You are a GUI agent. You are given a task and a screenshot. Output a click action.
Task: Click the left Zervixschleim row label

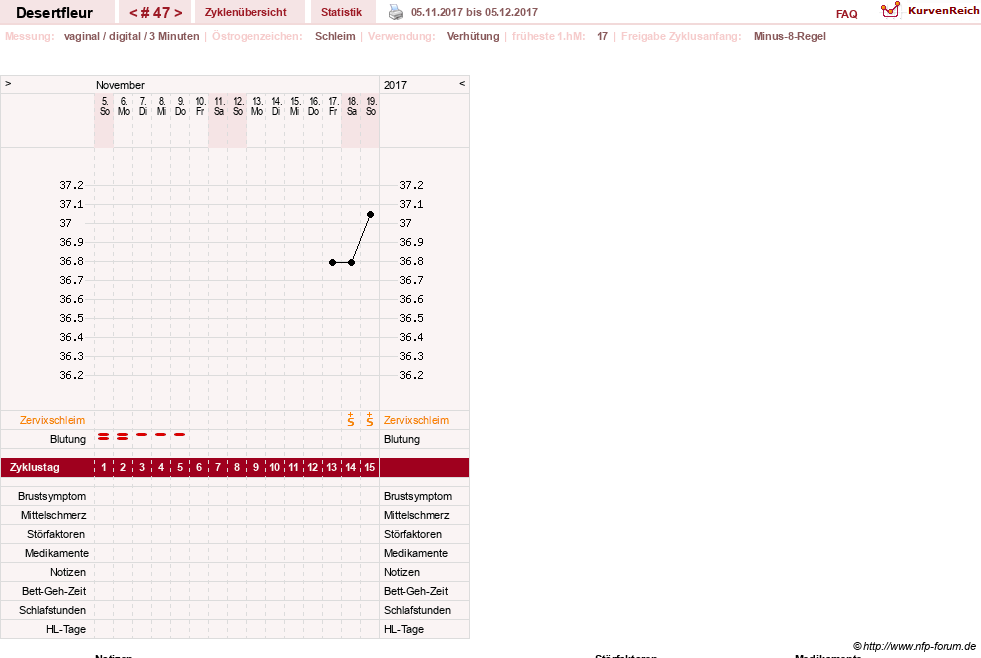52,420
